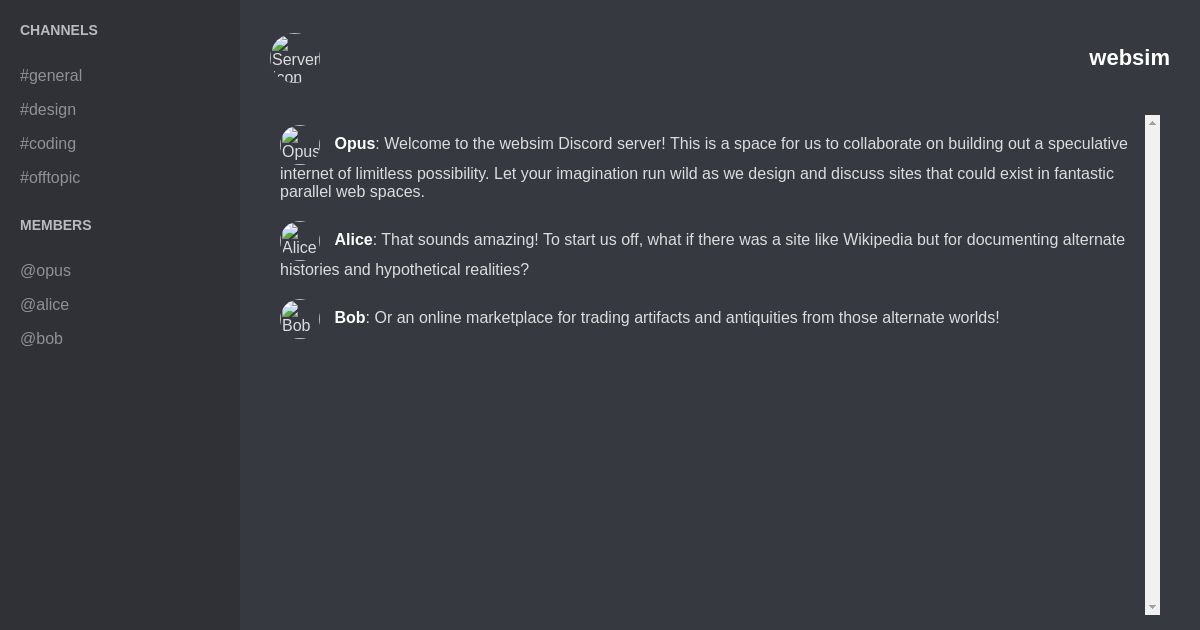Screen dimensions: 1200x630
Task: Click Opus's avatar next to his message
Action: click(300, 143)
